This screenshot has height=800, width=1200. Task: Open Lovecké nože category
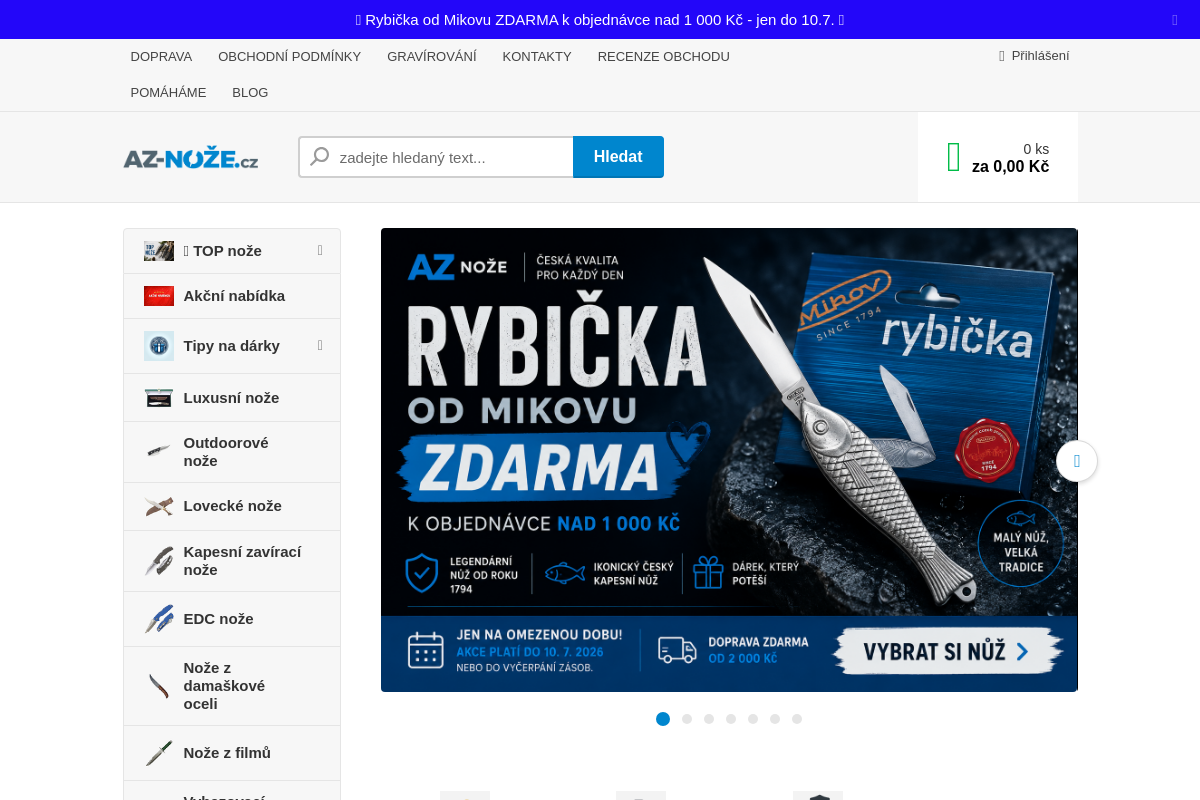click(x=232, y=506)
